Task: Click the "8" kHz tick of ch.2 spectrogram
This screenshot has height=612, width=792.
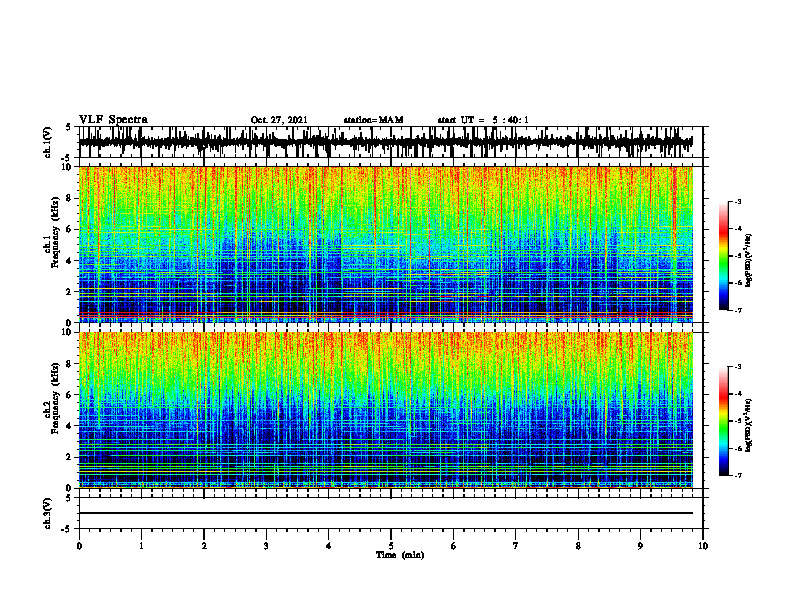Action: pos(71,364)
